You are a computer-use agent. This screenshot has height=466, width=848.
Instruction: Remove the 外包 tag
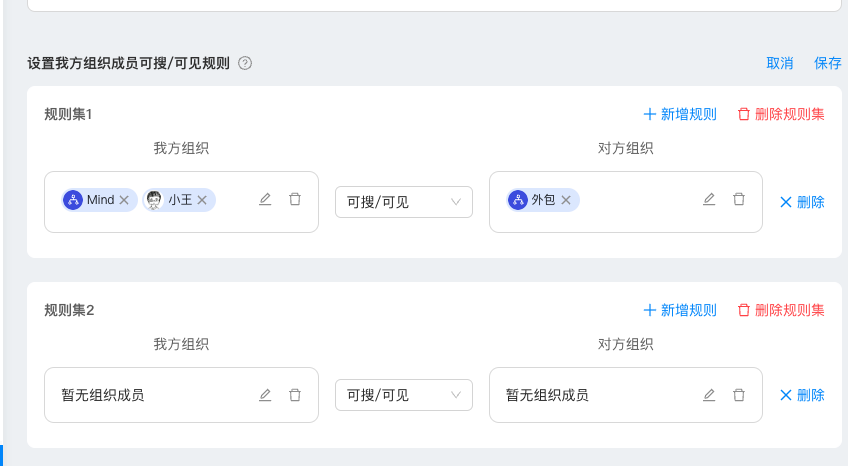pyautogui.click(x=566, y=200)
